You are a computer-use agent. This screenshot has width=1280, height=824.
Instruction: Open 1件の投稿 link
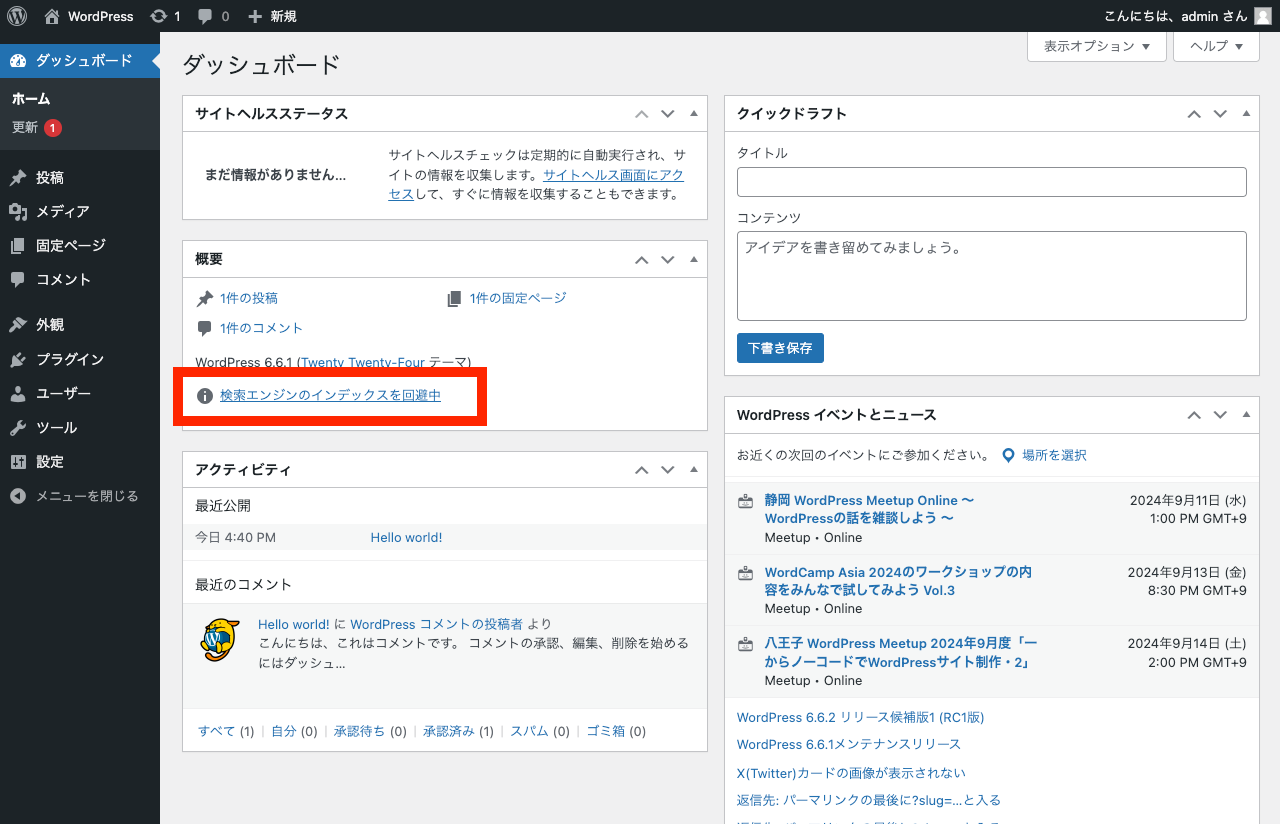point(249,298)
